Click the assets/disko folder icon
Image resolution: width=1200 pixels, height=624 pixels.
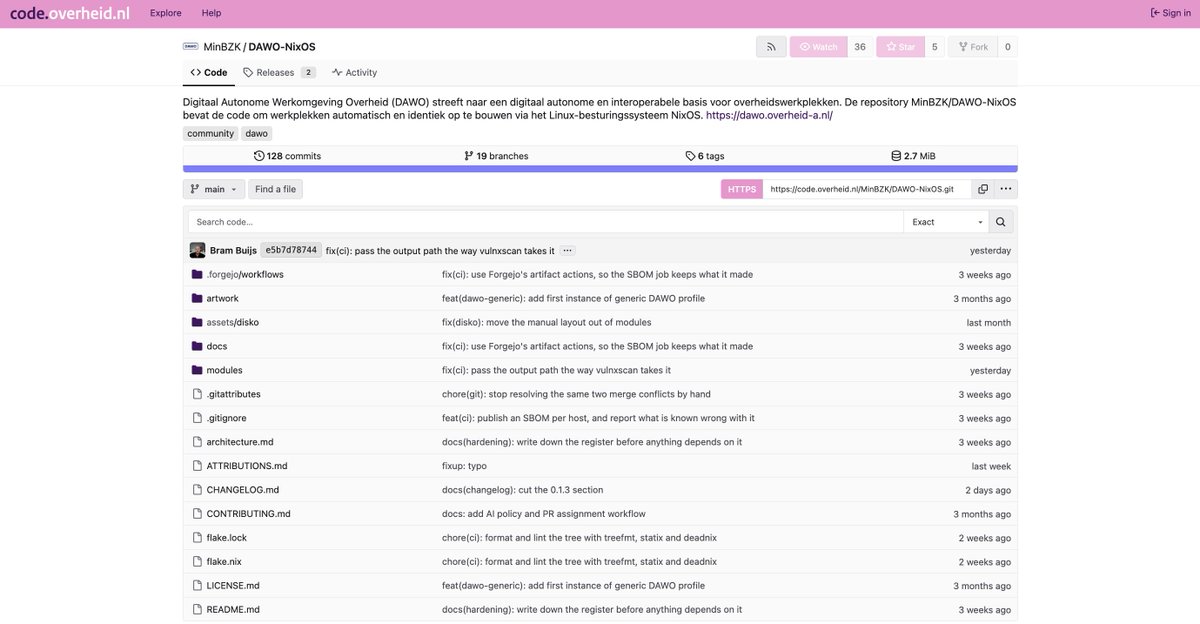[197, 322]
